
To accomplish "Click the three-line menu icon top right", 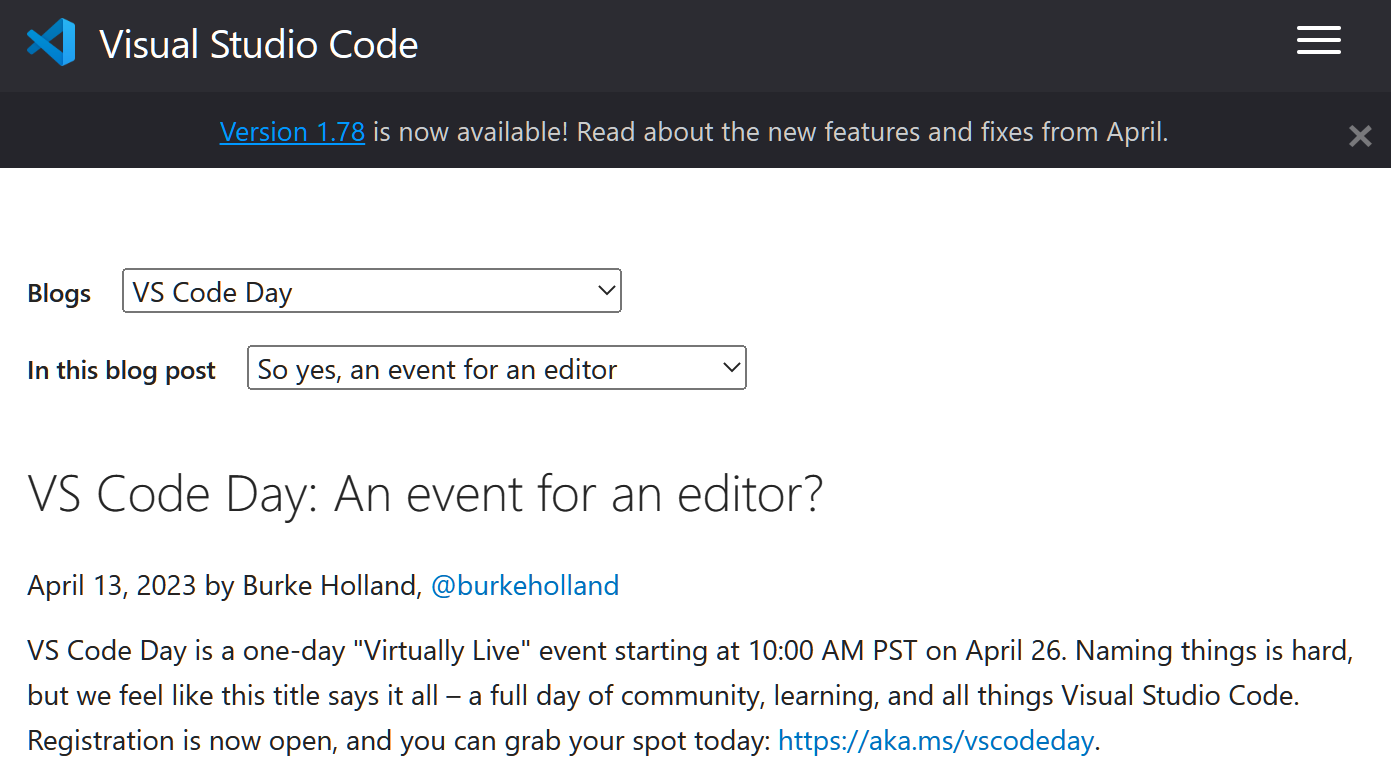I will point(1318,40).
